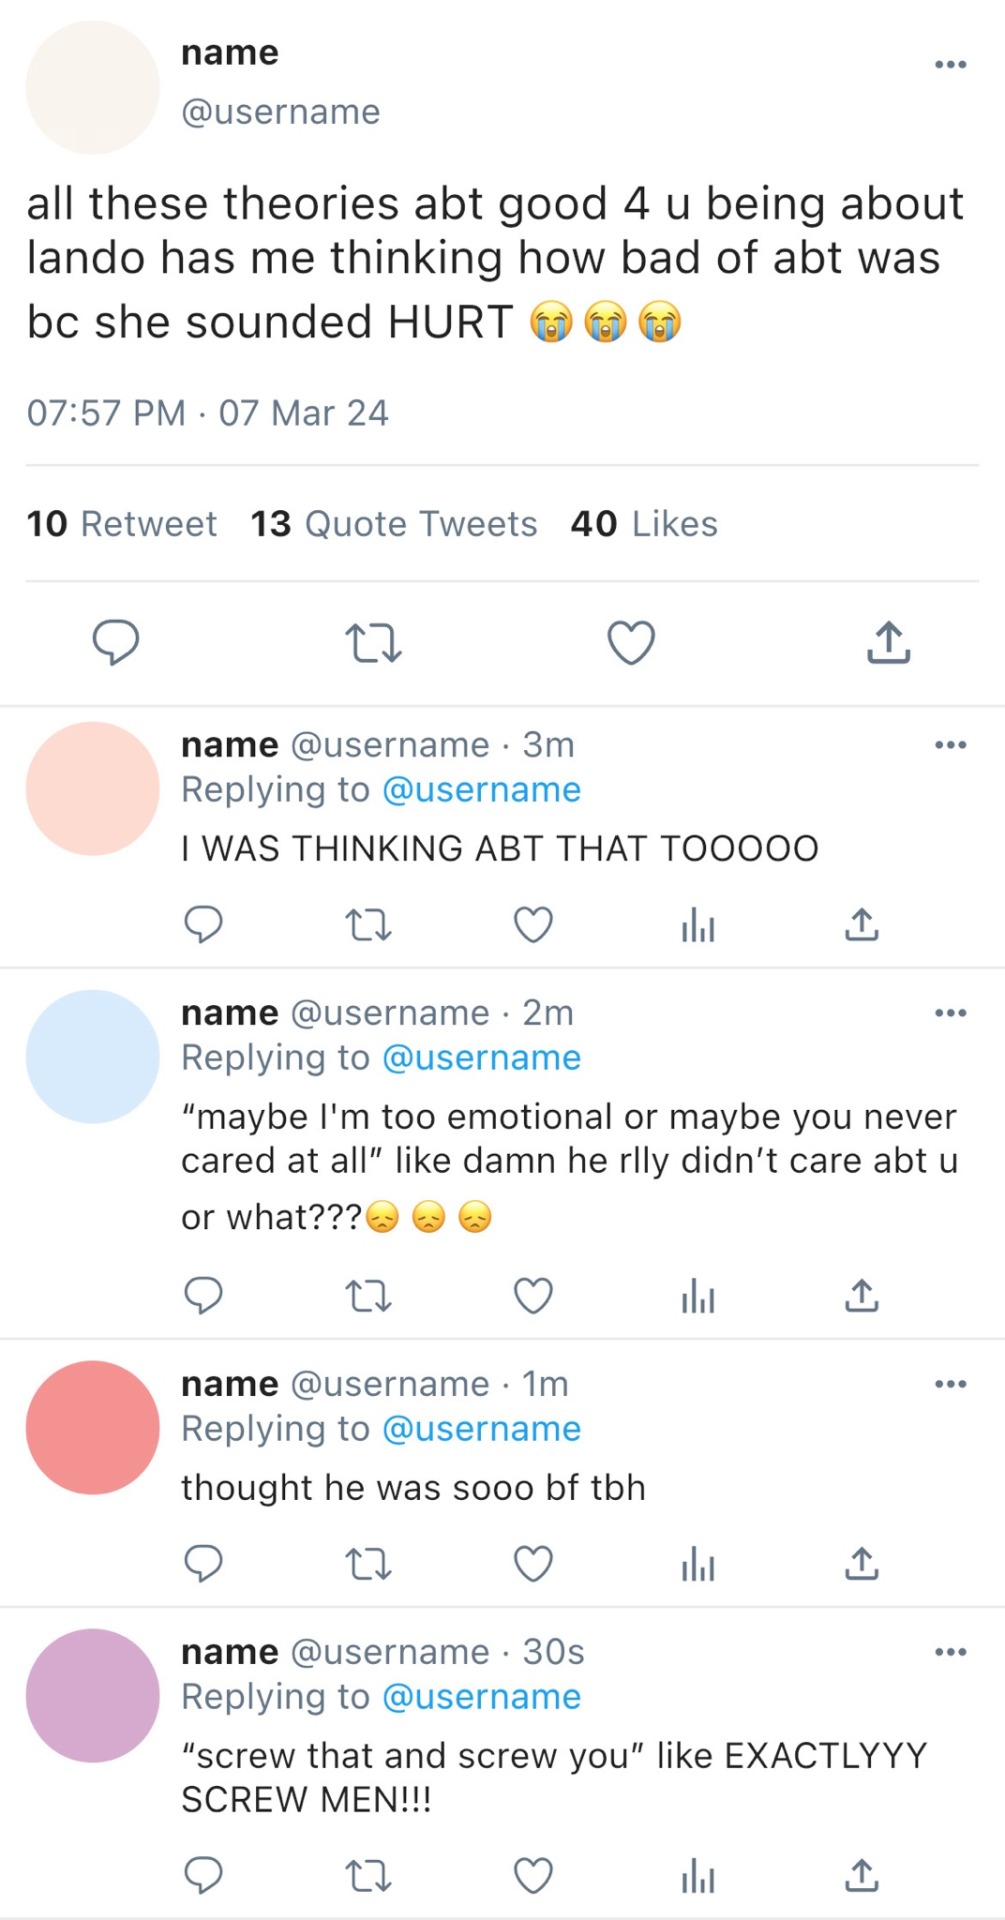Open @username link in the 30s reply
Screen dimensions: 1005x1920
(x=481, y=1697)
